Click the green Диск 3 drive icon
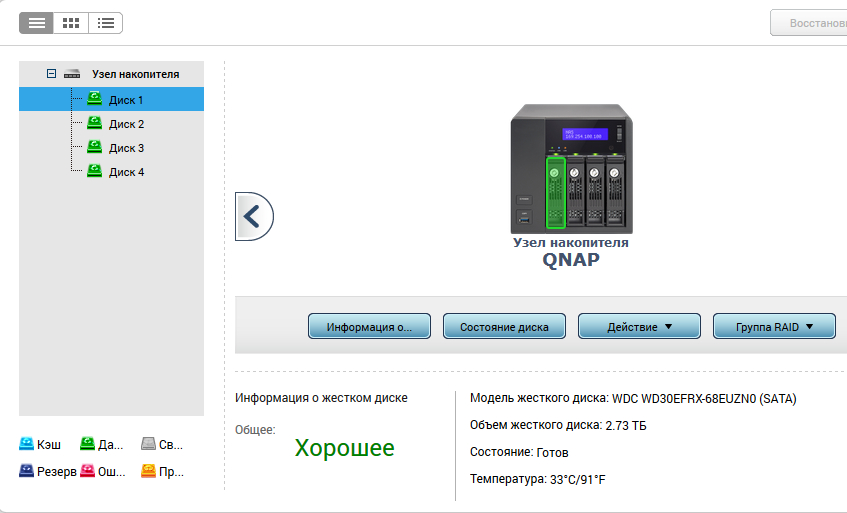The image size is (847, 513). [94, 147]
